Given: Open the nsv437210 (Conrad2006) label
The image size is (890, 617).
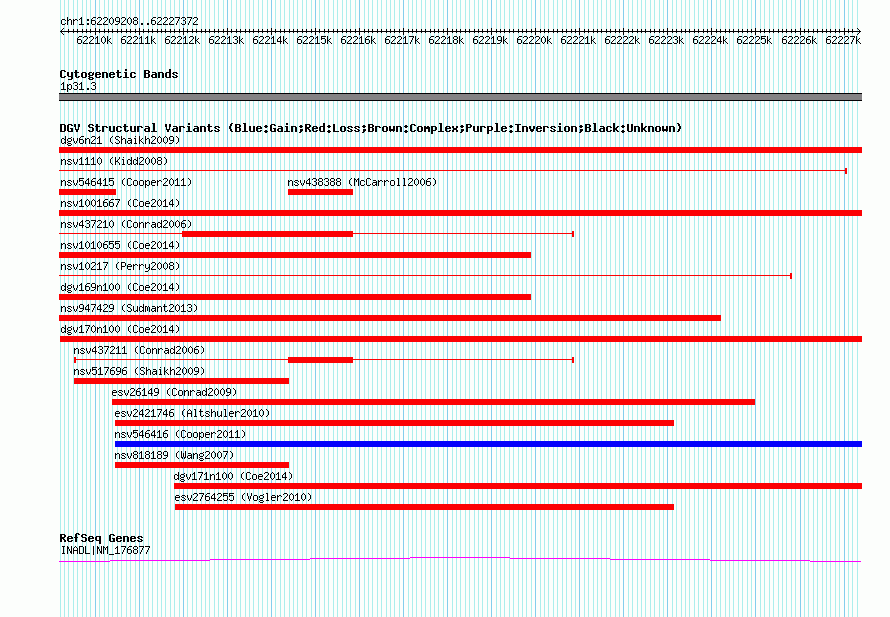Looking at the screenshot, I should click(x=126, y=224).
